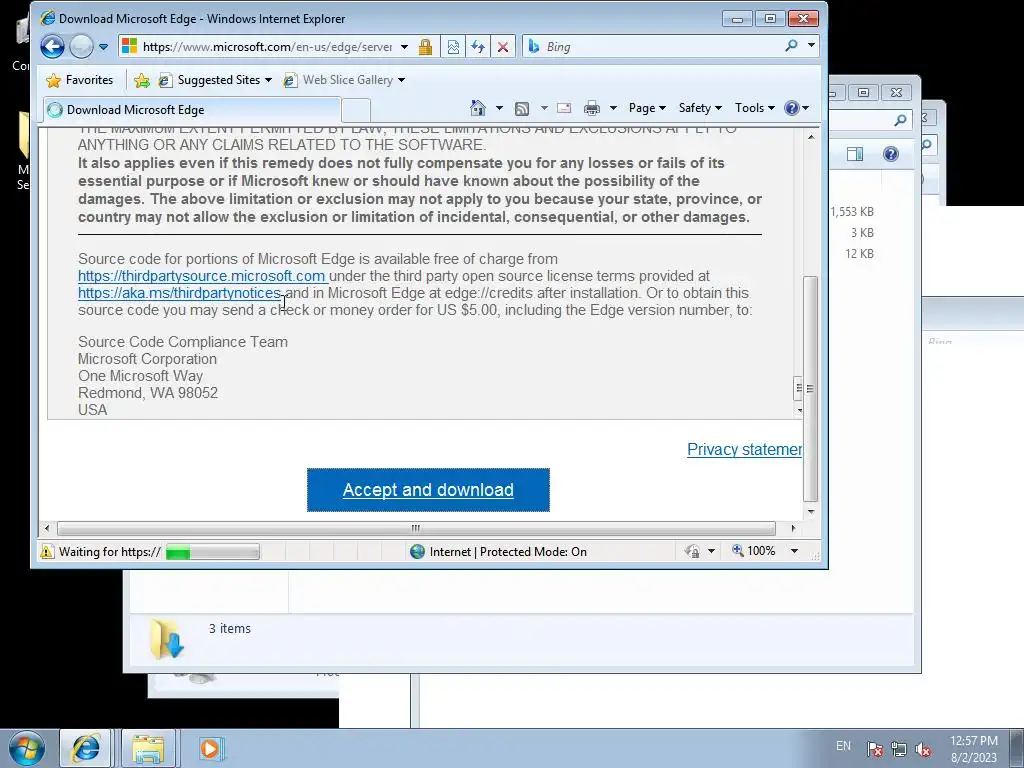The width and height of the screenshot is (1024, 768).
Task: Go back with the IE Back arrow
Action: [x=52, y=46]
